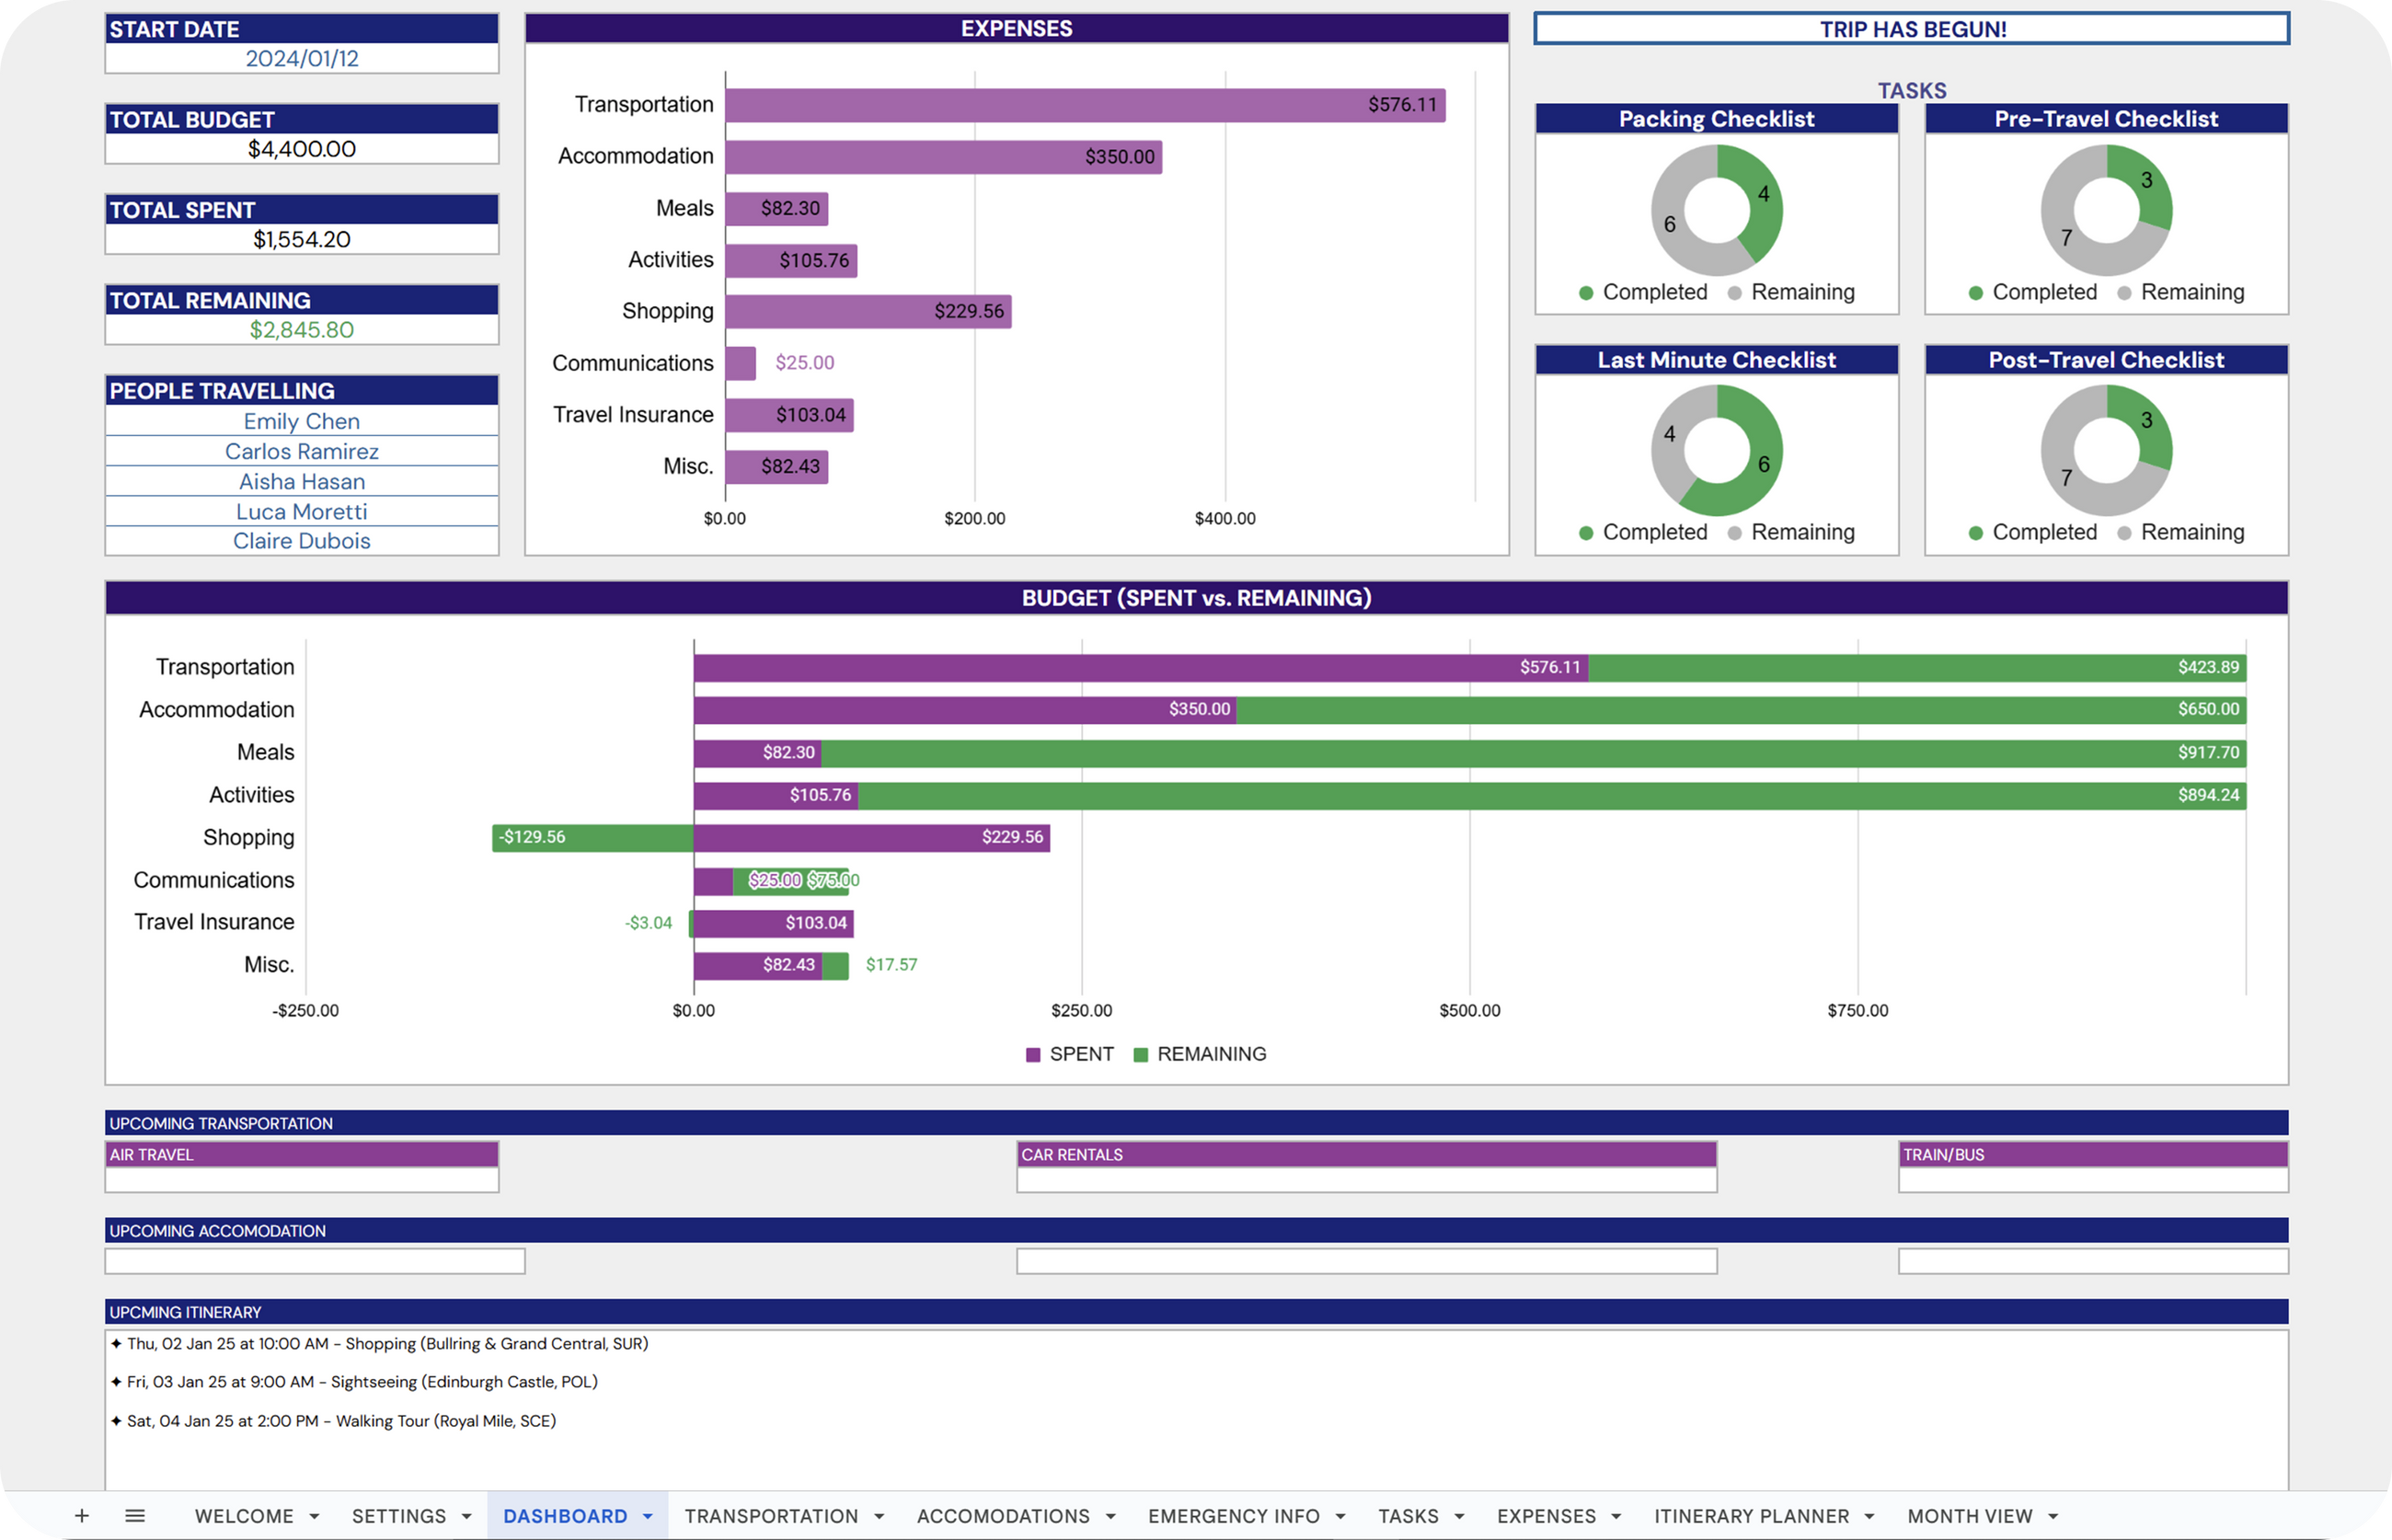2392x1540 pixels.
Task: Open the EXPENSES tab dropdown arrow
Action: coord(1616,1517)
